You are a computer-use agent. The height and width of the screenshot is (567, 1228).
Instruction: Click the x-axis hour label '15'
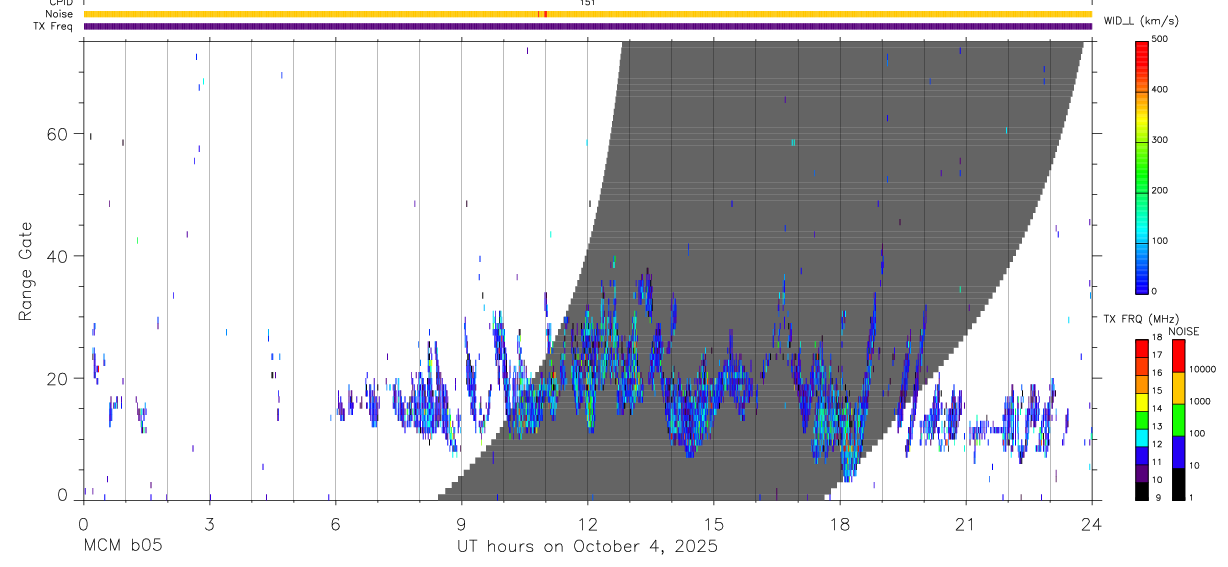[x=713, y=524]
